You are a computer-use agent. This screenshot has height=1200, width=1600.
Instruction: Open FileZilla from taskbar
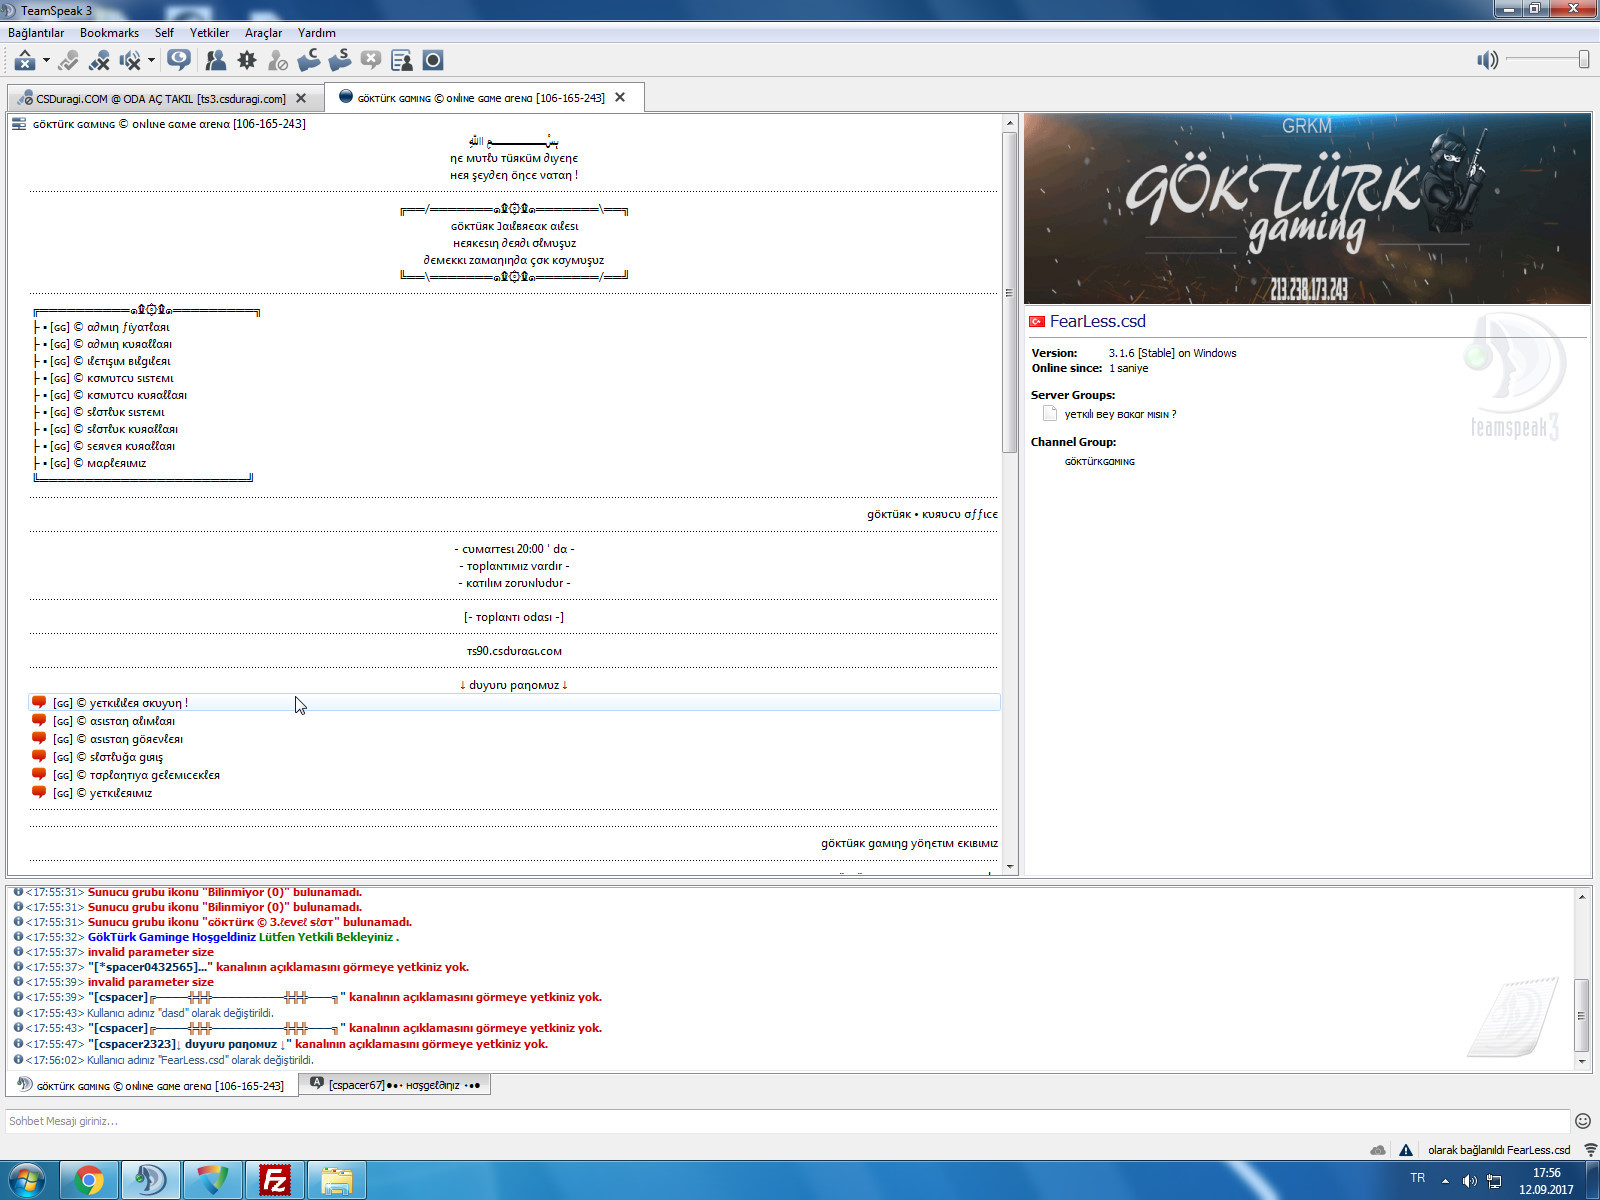coord(274,1181)
